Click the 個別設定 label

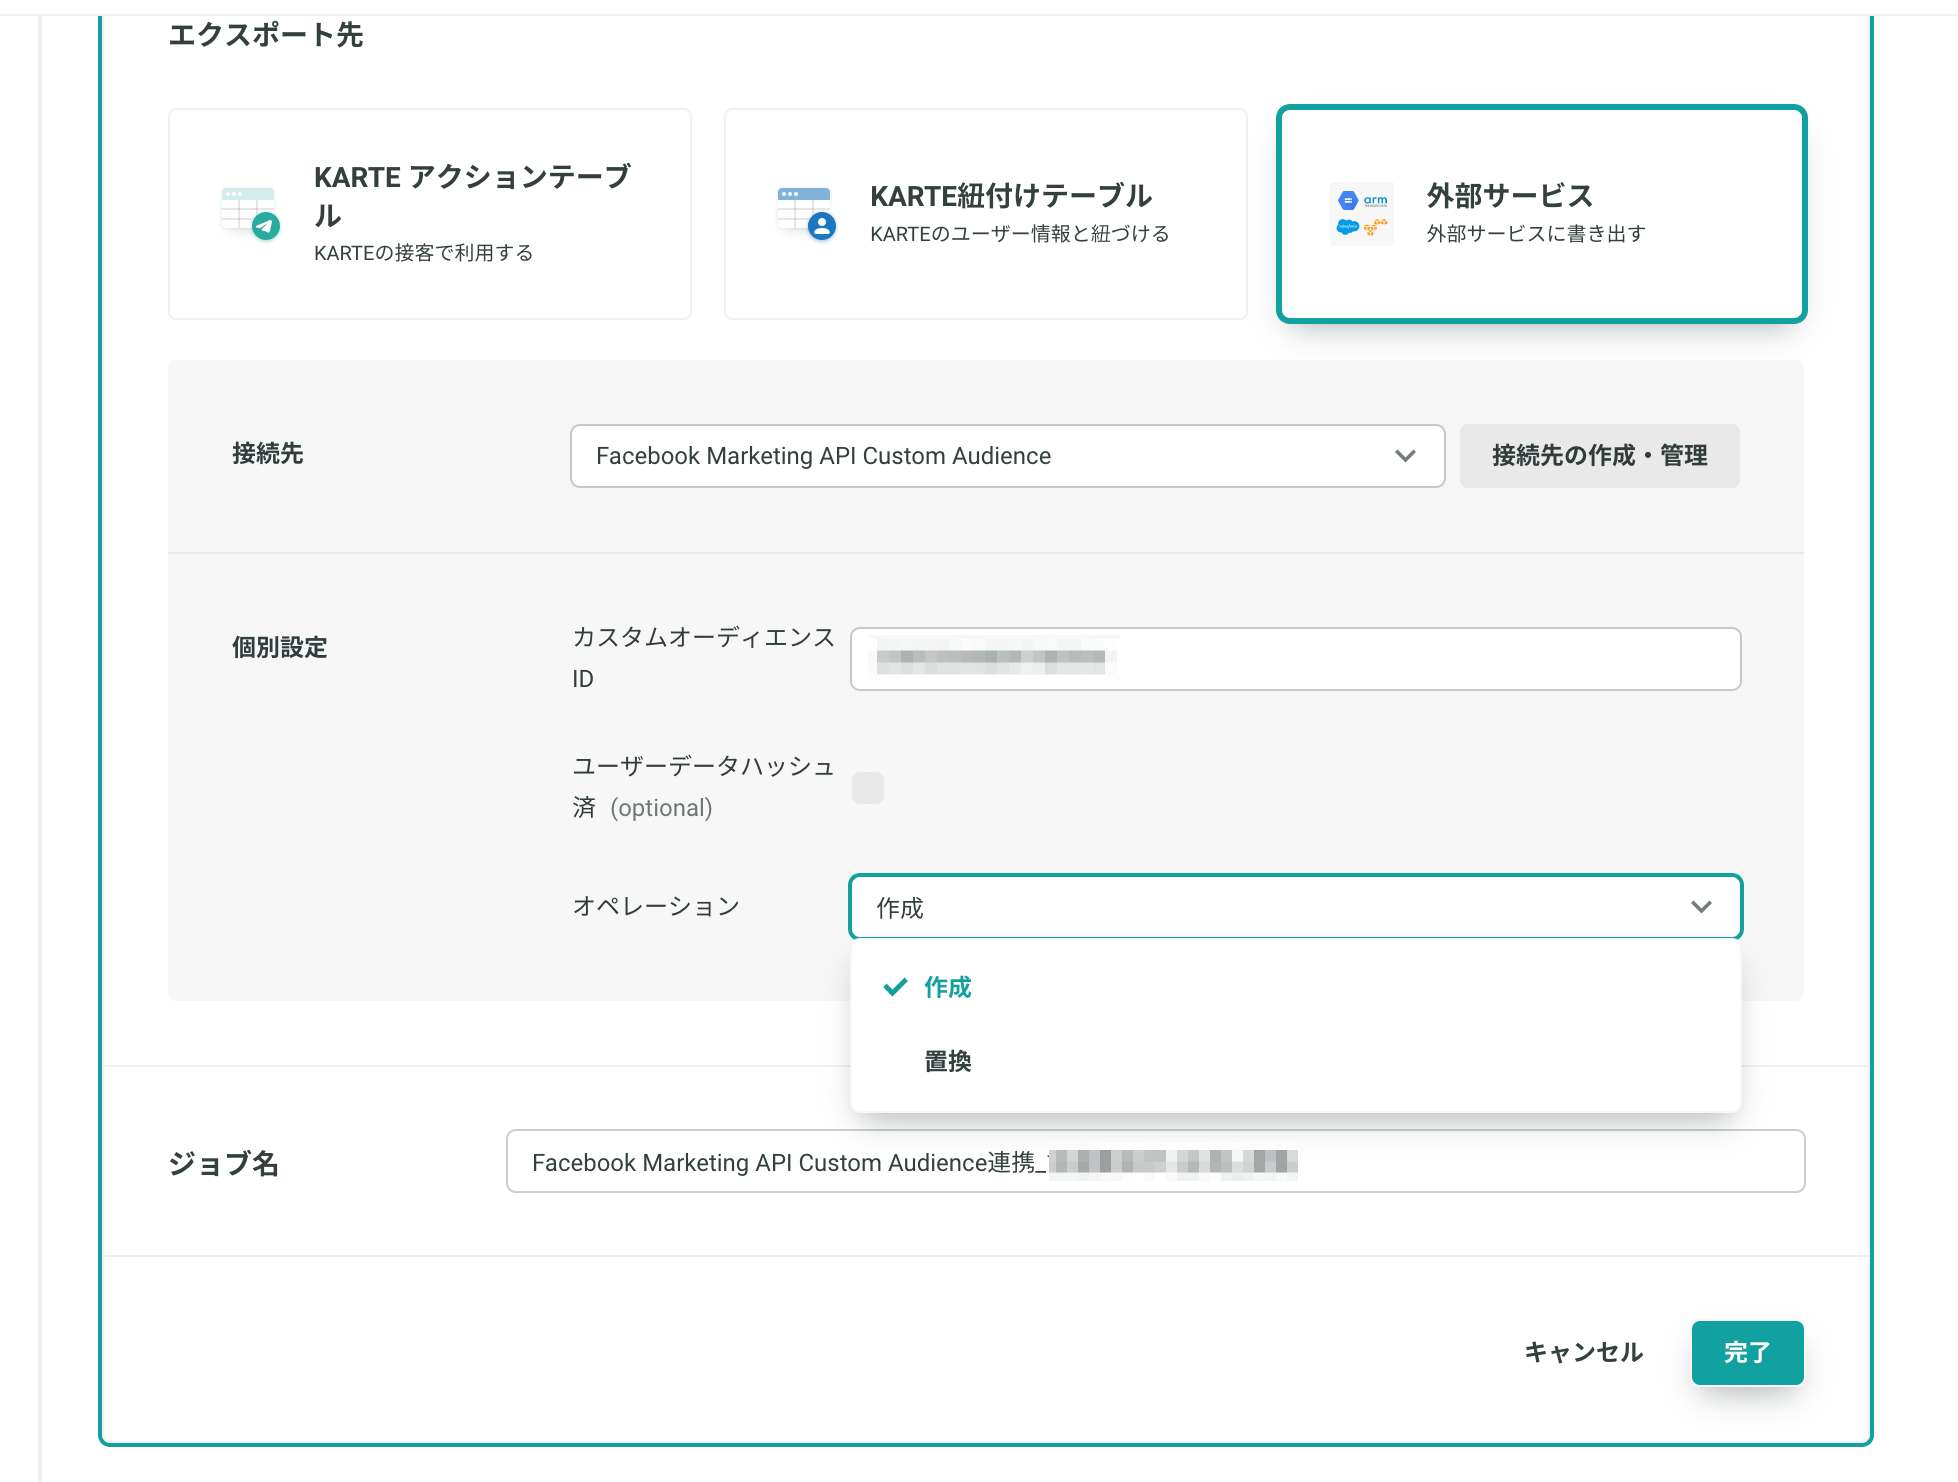[280, 648]
